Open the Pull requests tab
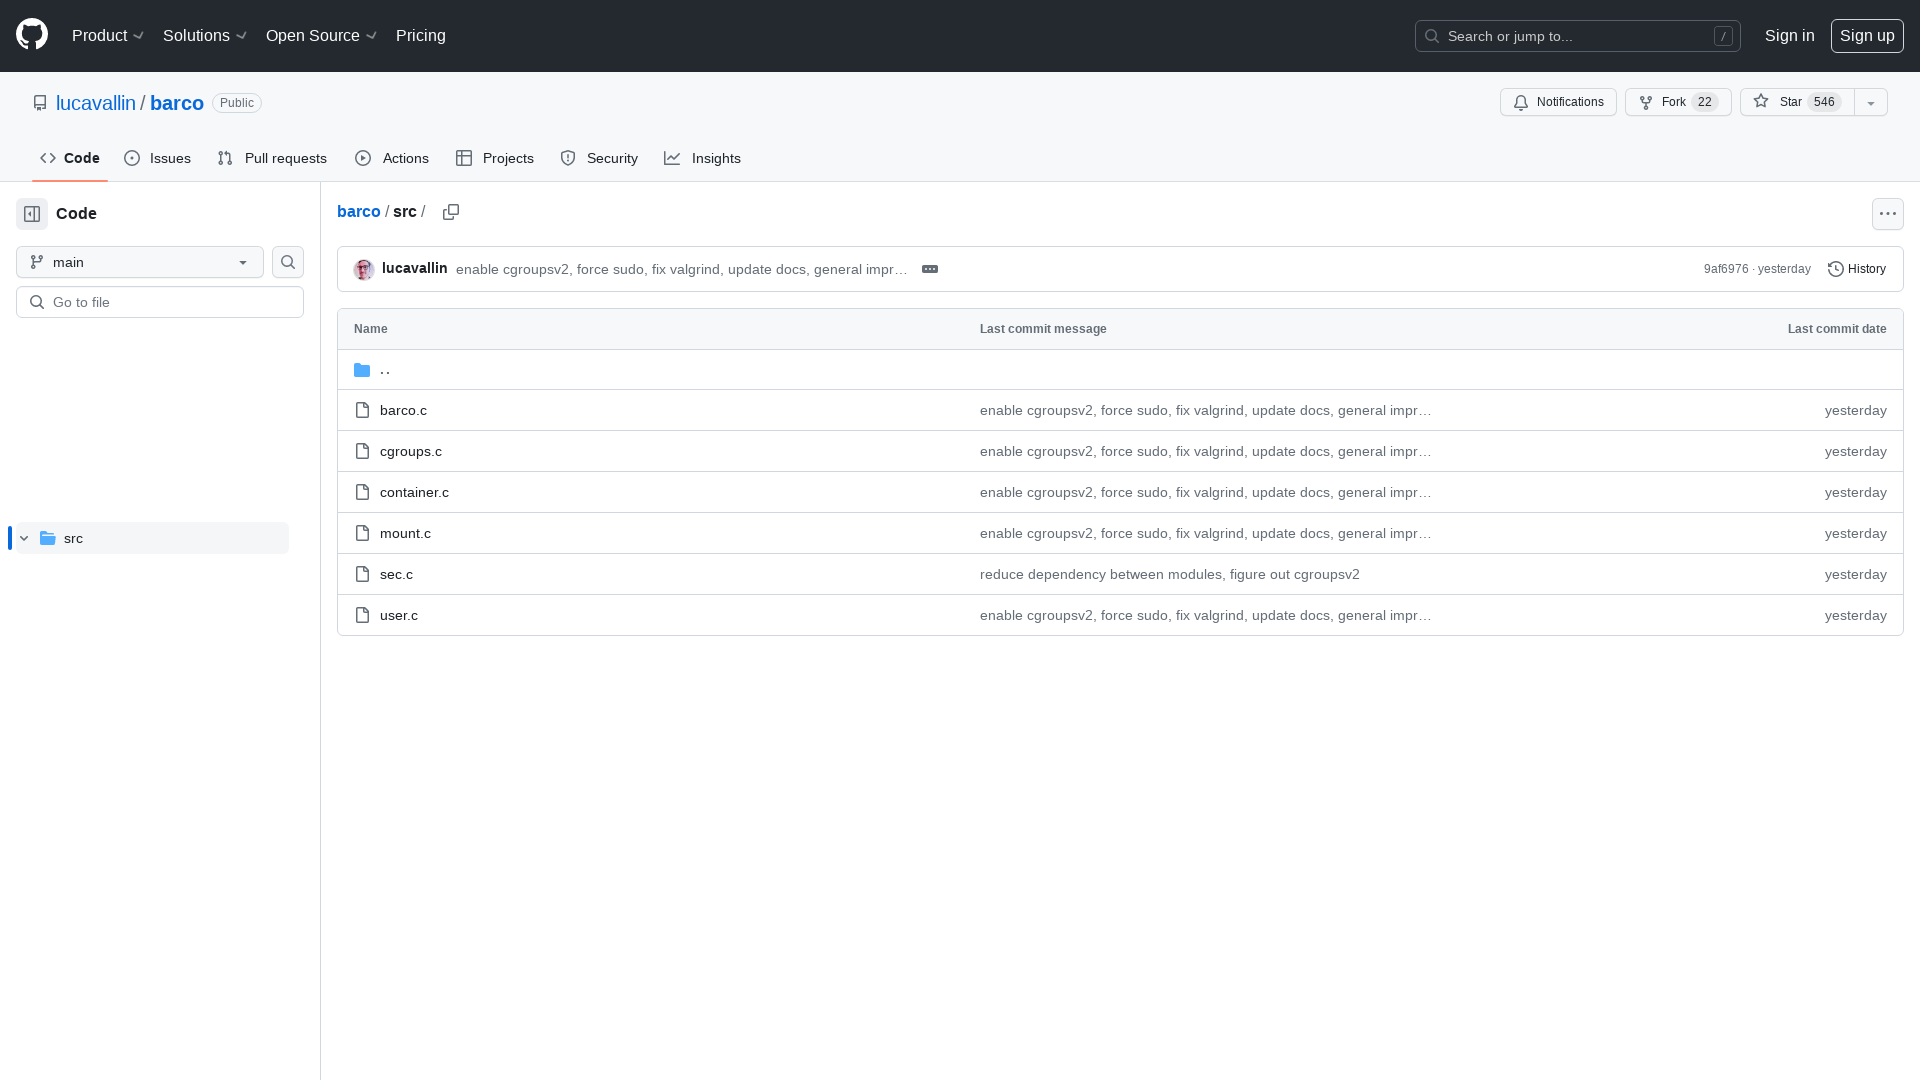The image size is (1920, 1080). pos(272,158)
